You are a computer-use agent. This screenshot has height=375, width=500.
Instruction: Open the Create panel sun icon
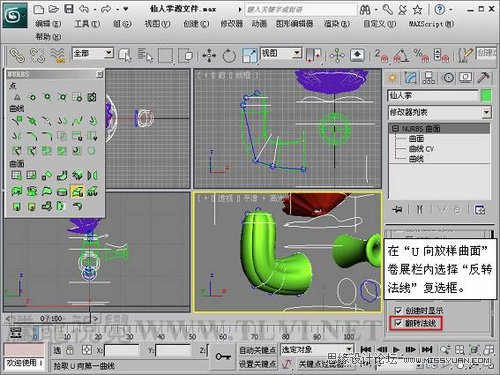tap(393, 78)
